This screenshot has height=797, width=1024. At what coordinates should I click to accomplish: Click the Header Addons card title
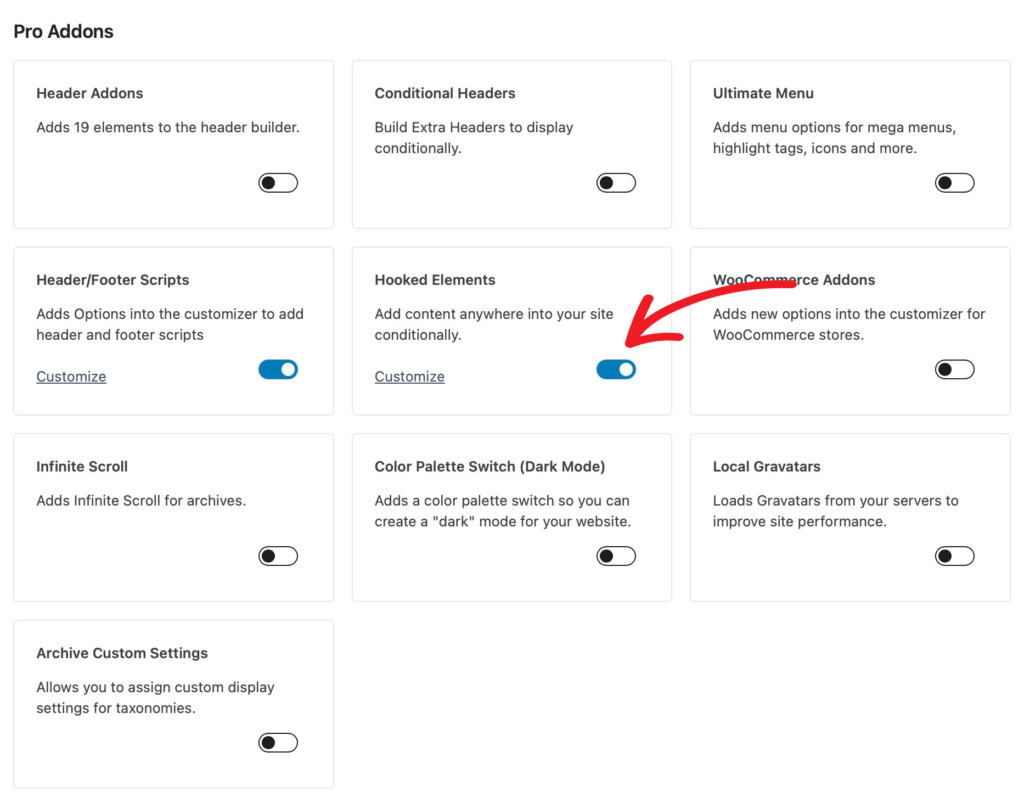90,94
